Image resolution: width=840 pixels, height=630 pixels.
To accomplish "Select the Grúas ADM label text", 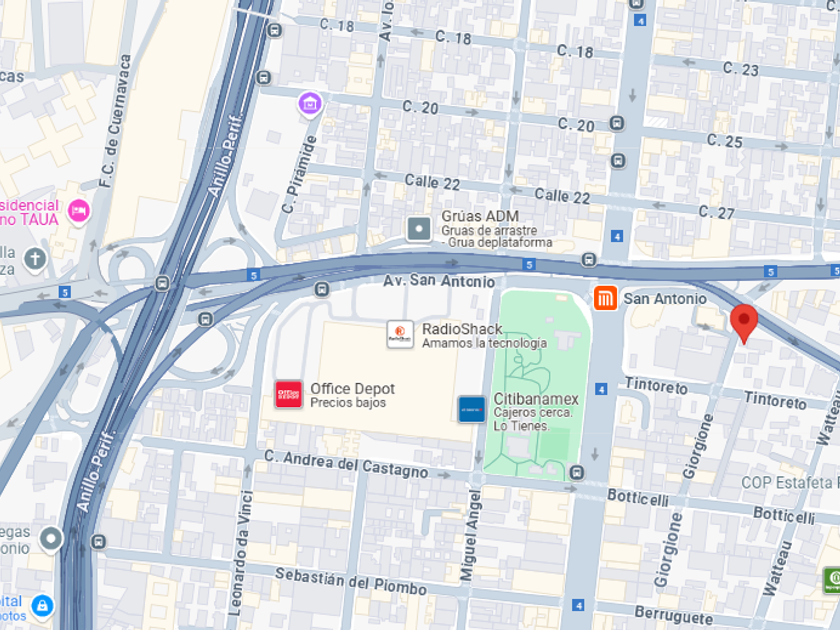I will point(480,216).
